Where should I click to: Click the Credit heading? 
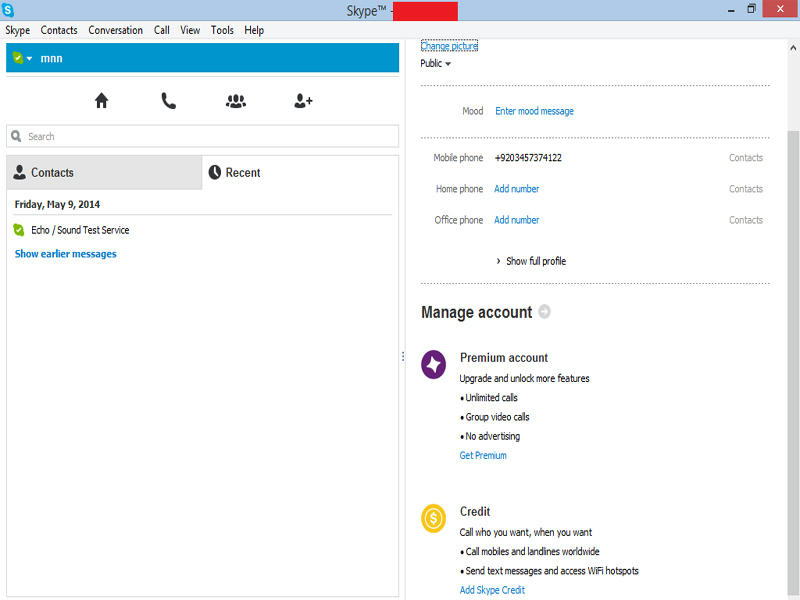click(x=474, y=511)
